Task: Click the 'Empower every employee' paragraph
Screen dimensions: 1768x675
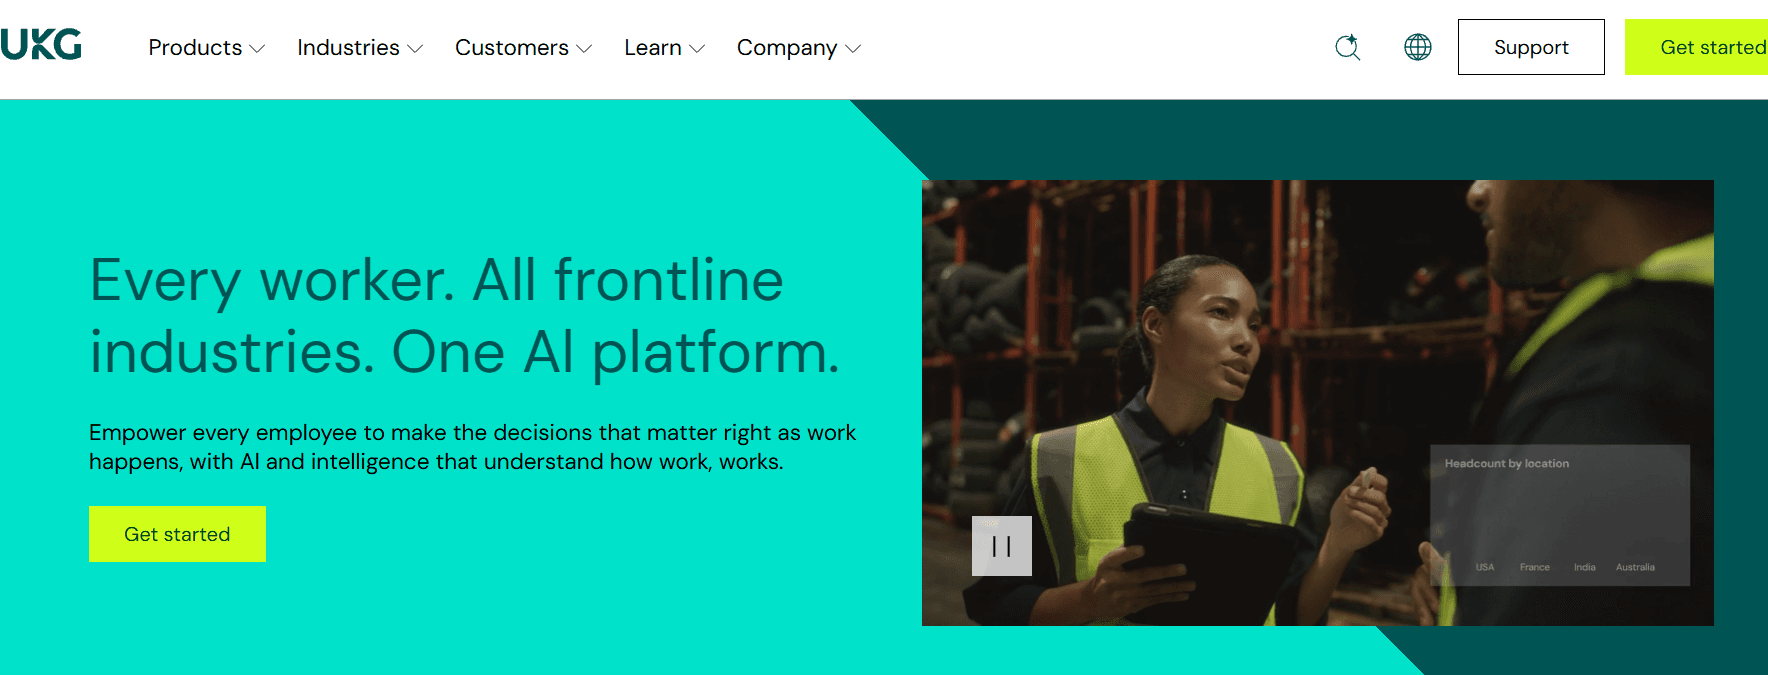Action: pos(473,447)
